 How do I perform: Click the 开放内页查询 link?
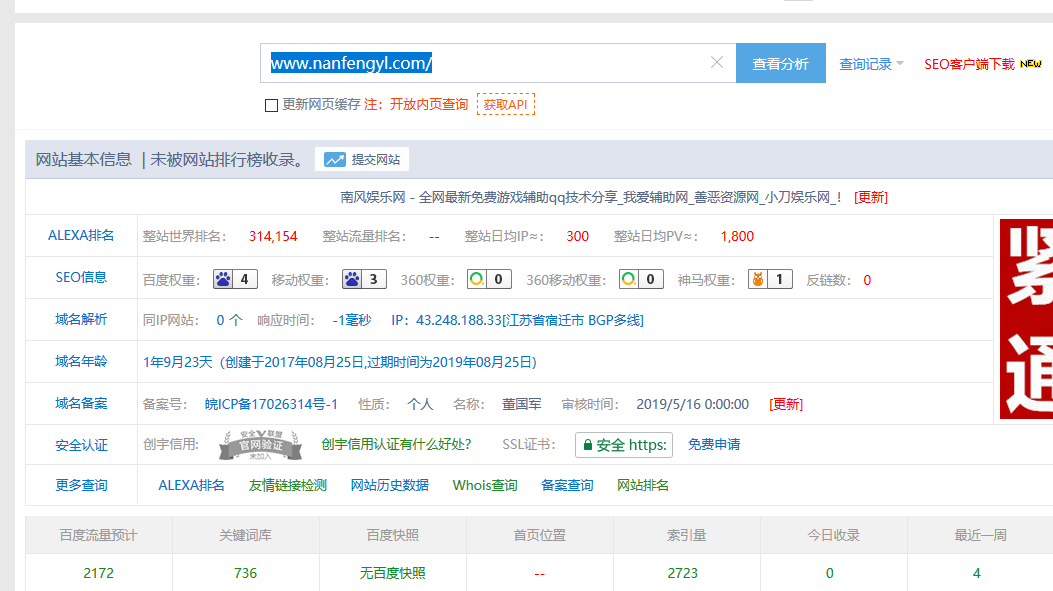click(428, 104)
